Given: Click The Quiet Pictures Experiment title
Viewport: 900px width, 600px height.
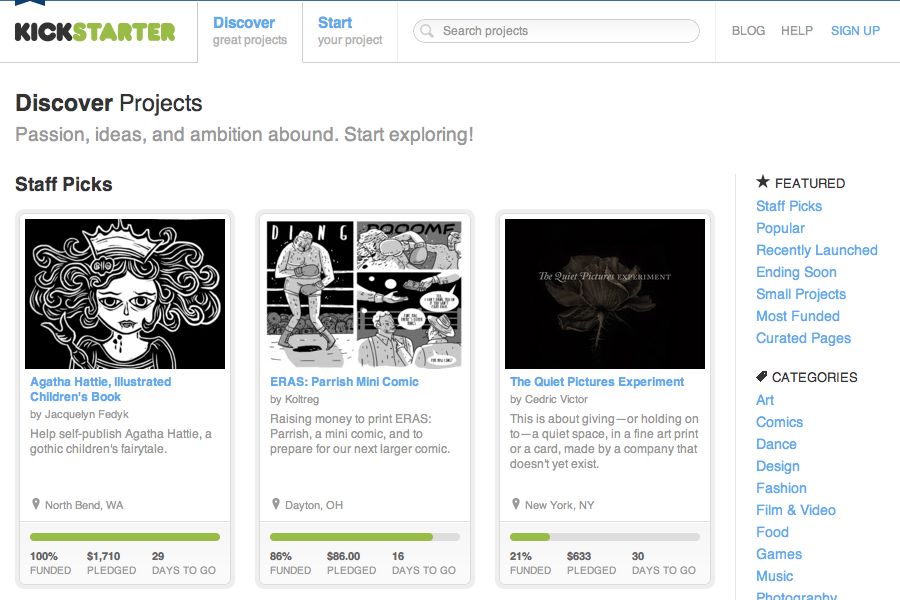Looking at the screenshot, I should tap(597, 382).
